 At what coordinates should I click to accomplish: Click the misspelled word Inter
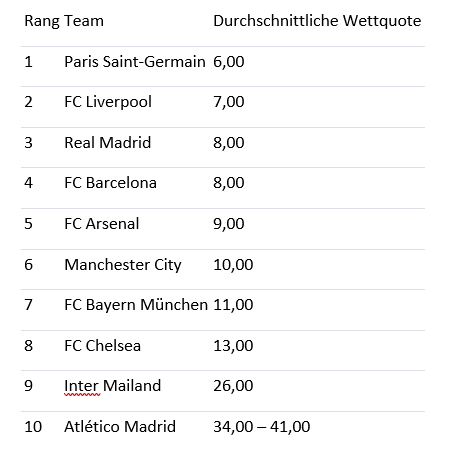pos(81,386)
